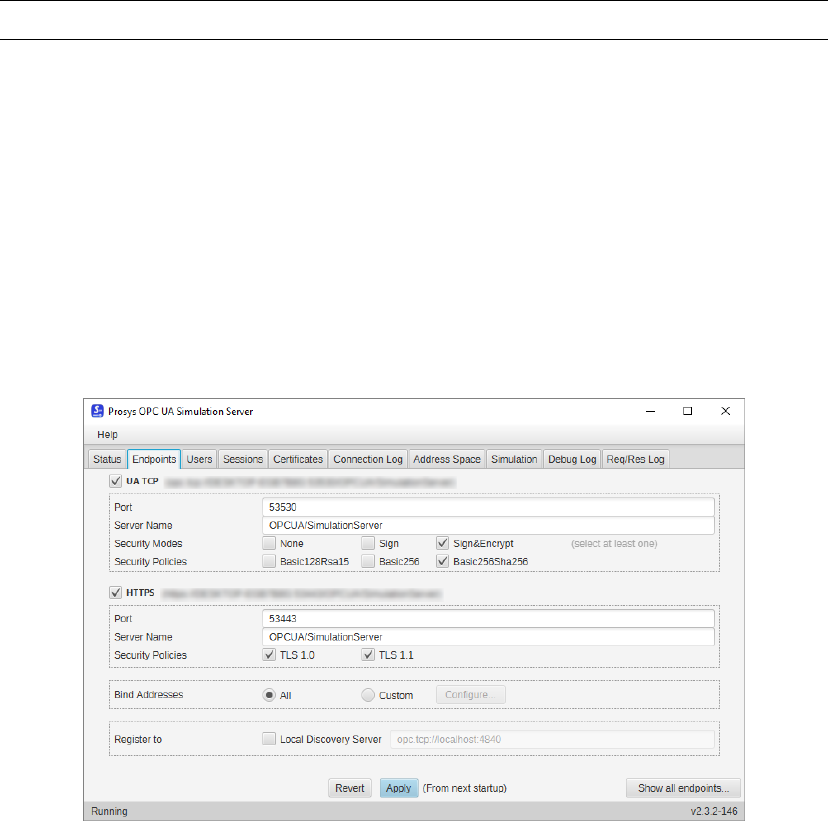
Task: Open the Simulation tab
Action: tap(514, 459)
